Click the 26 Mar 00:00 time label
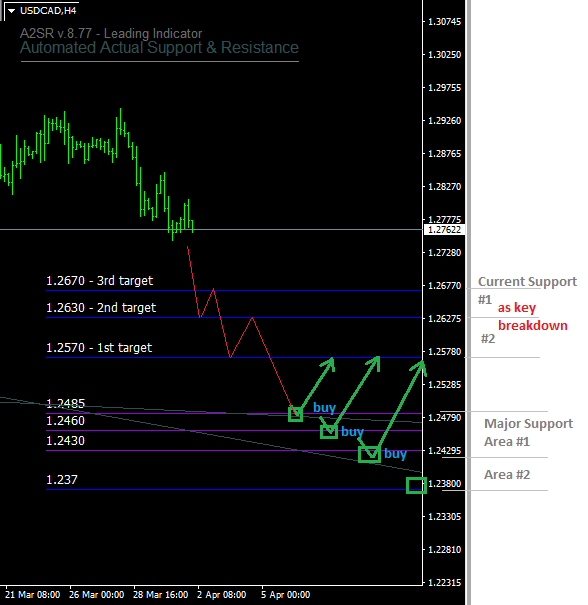The width and height of the screenshot is (588, 605). click(x=97, y=595)
